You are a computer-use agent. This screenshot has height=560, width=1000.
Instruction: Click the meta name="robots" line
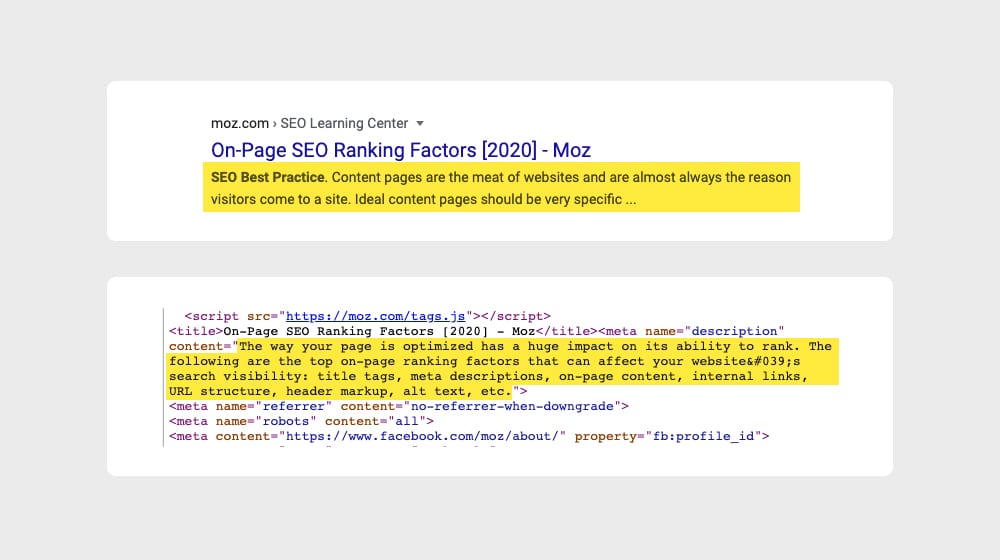click(x=301, y=421)
